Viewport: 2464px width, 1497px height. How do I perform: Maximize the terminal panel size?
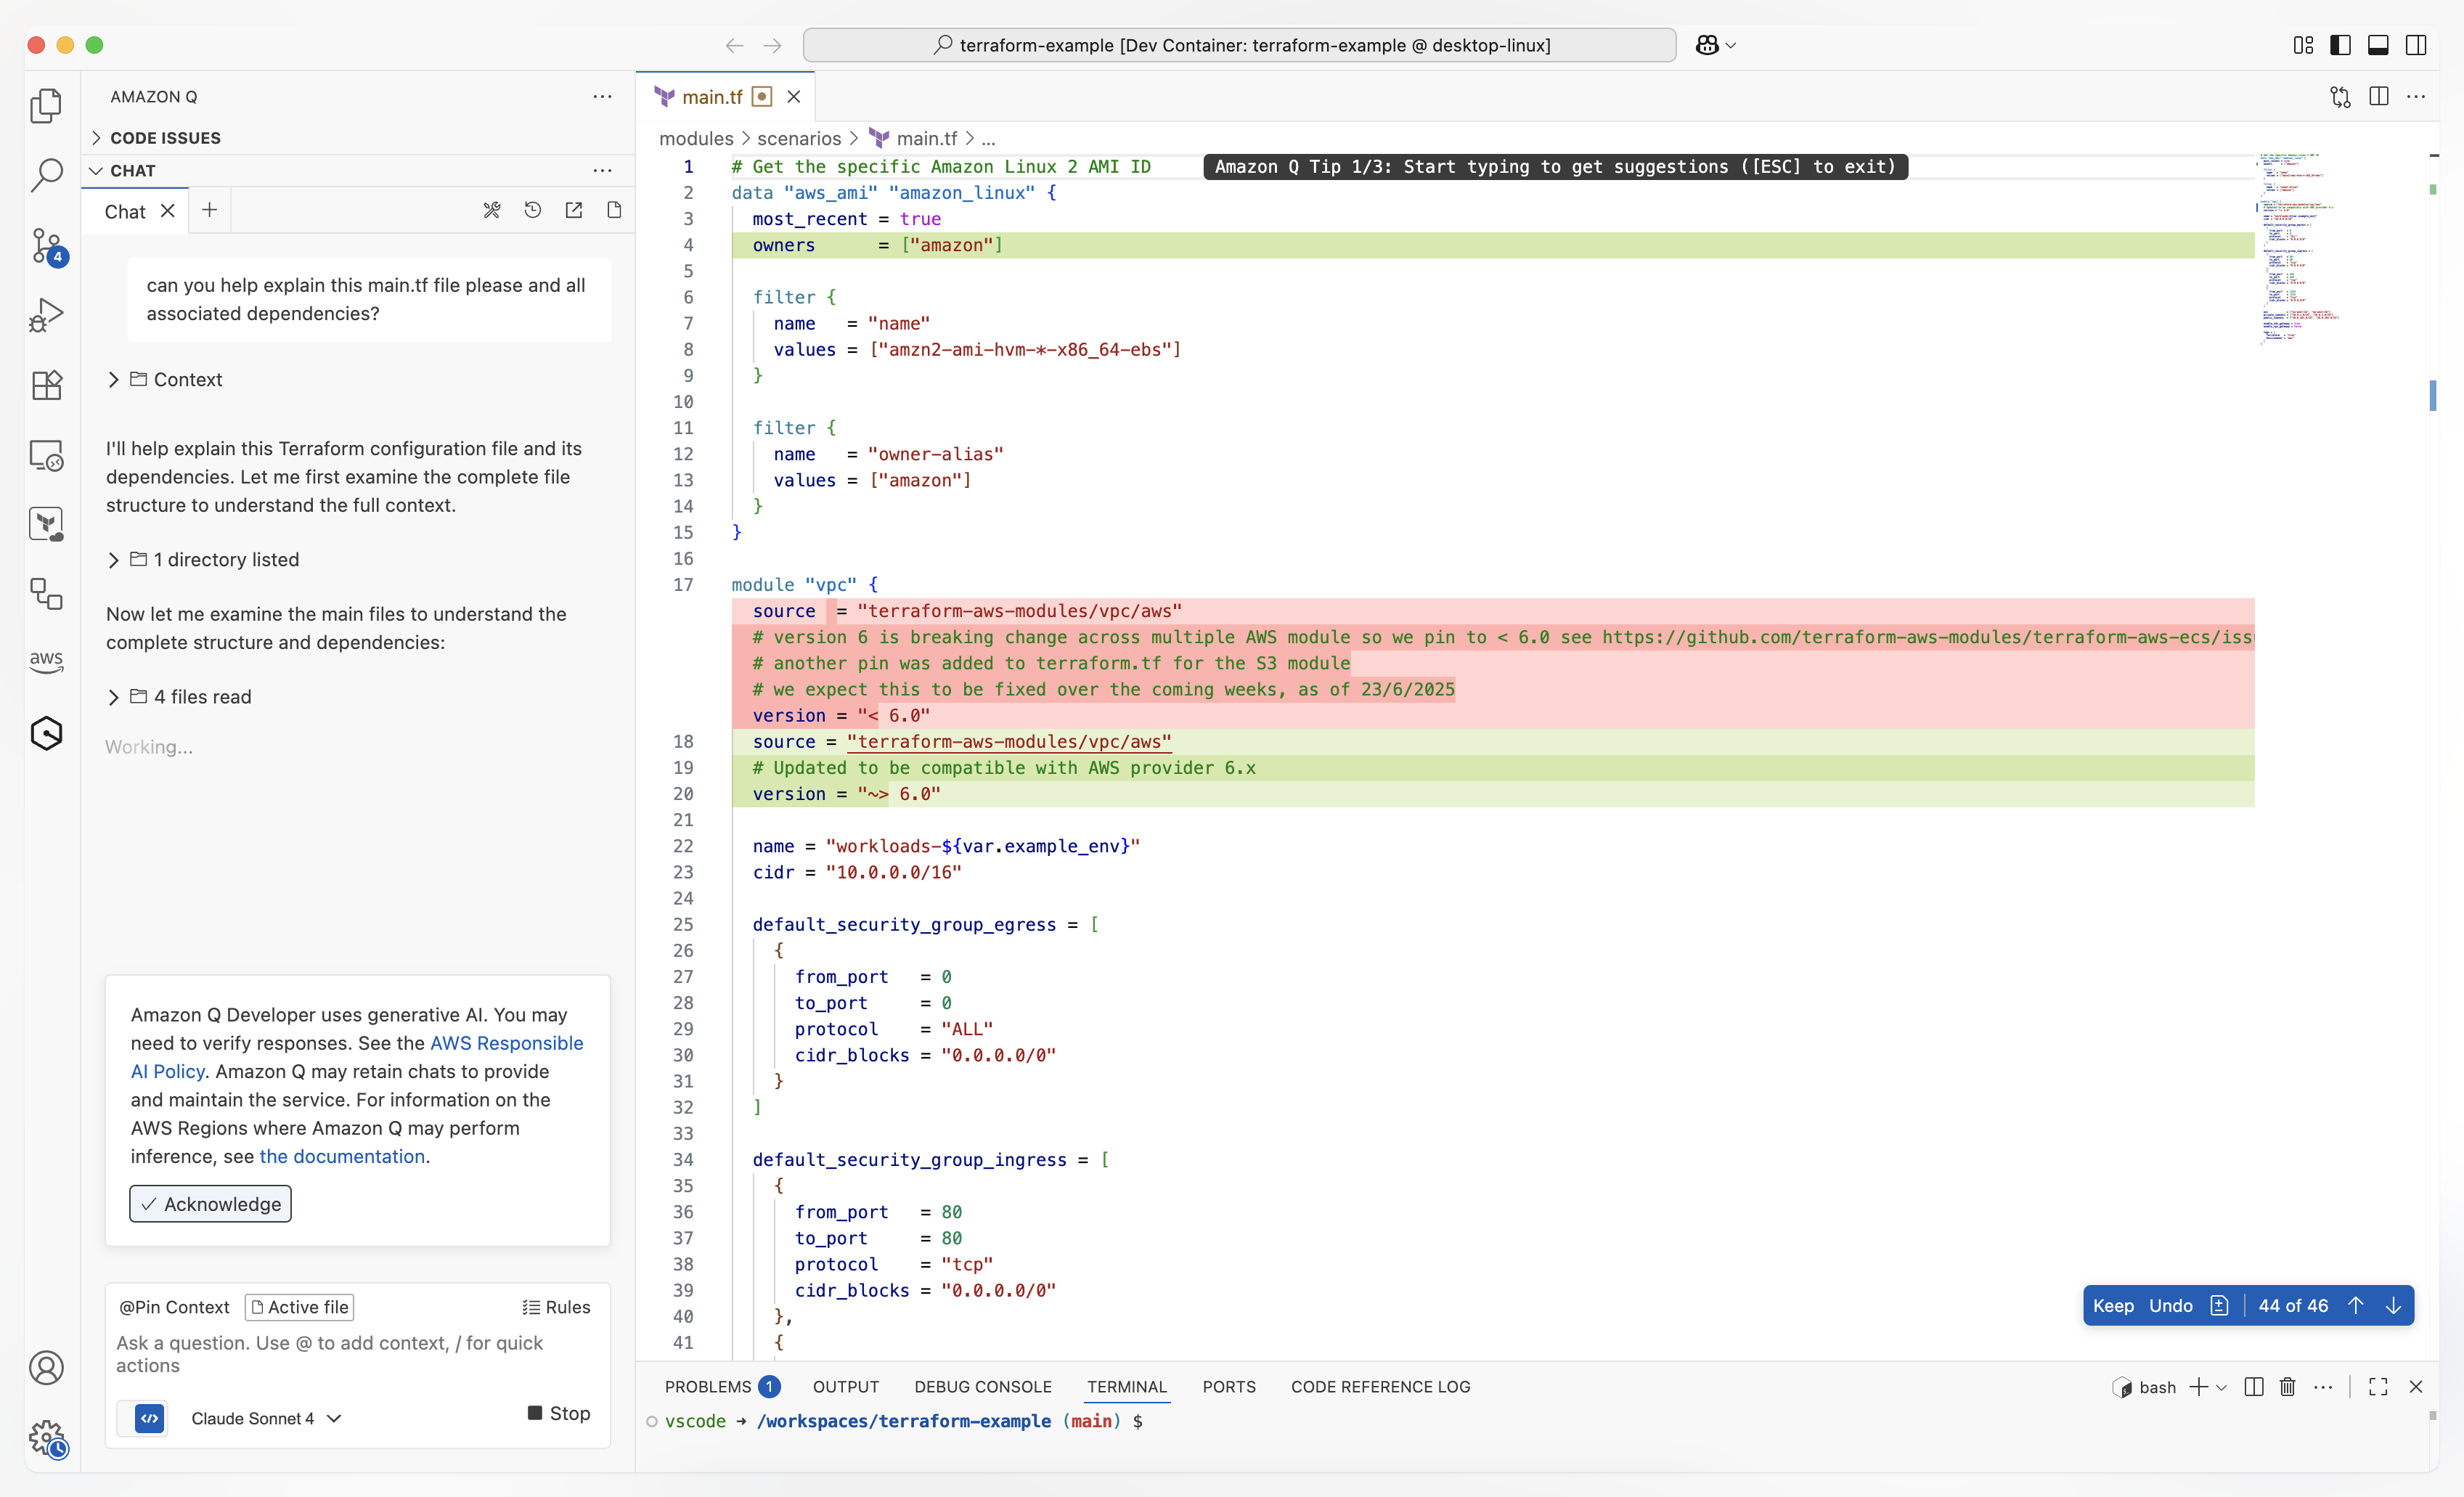click(x=2378, y=1386)
